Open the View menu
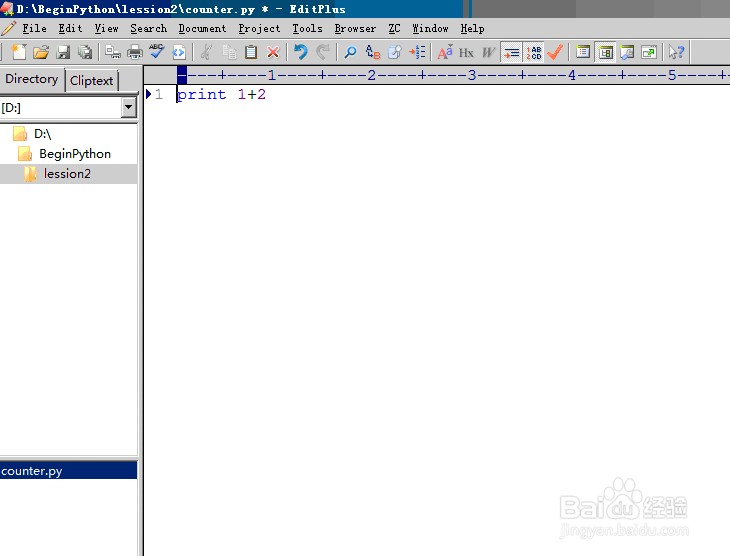This screenshot has width=730, height=556. pos(107,28)
